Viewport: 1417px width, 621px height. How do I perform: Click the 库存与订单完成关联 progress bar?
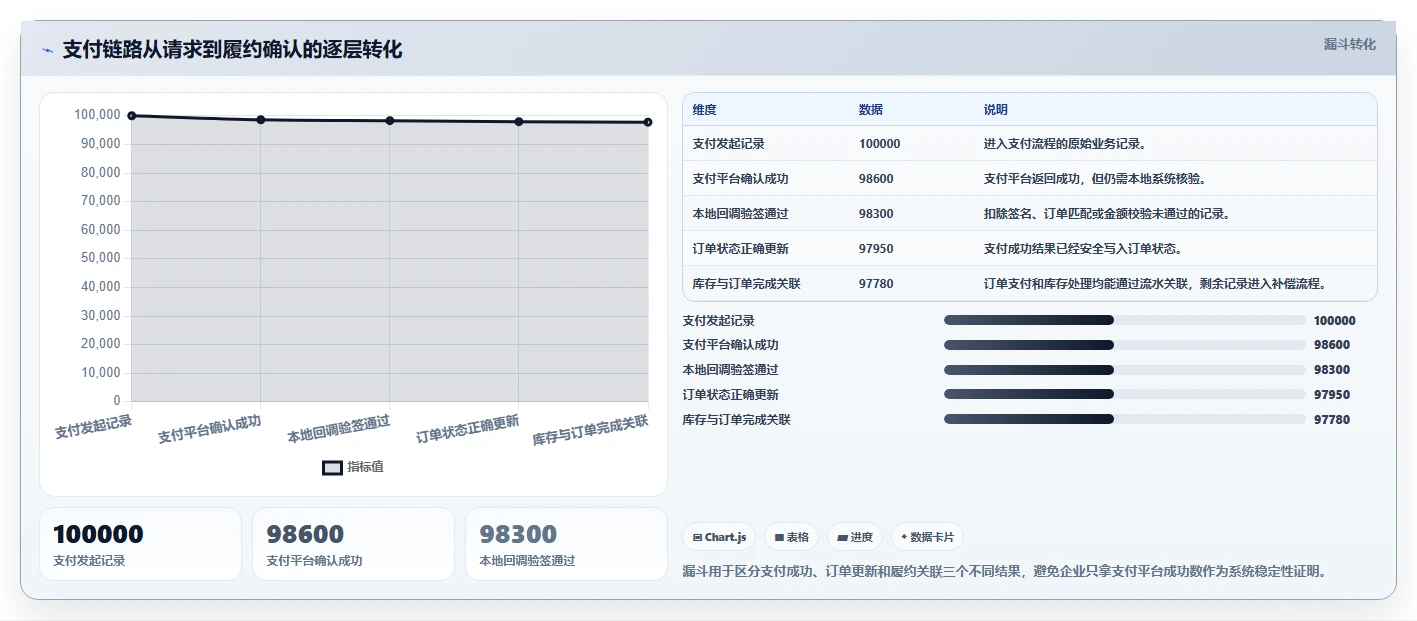1125,419
